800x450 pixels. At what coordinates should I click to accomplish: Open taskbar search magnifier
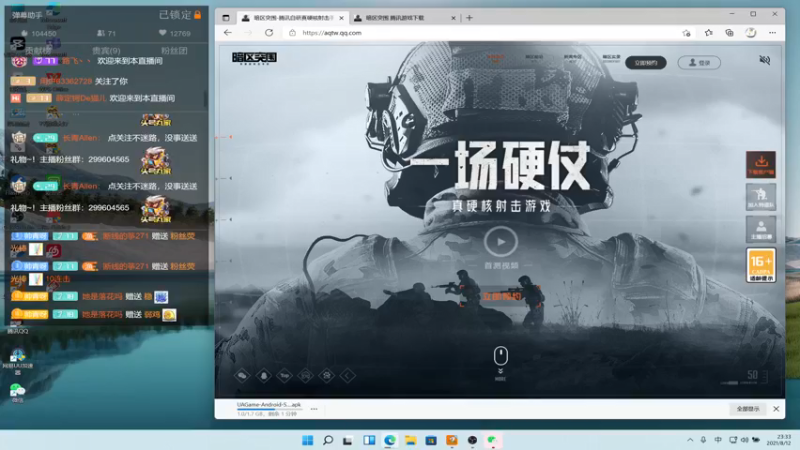328,440
